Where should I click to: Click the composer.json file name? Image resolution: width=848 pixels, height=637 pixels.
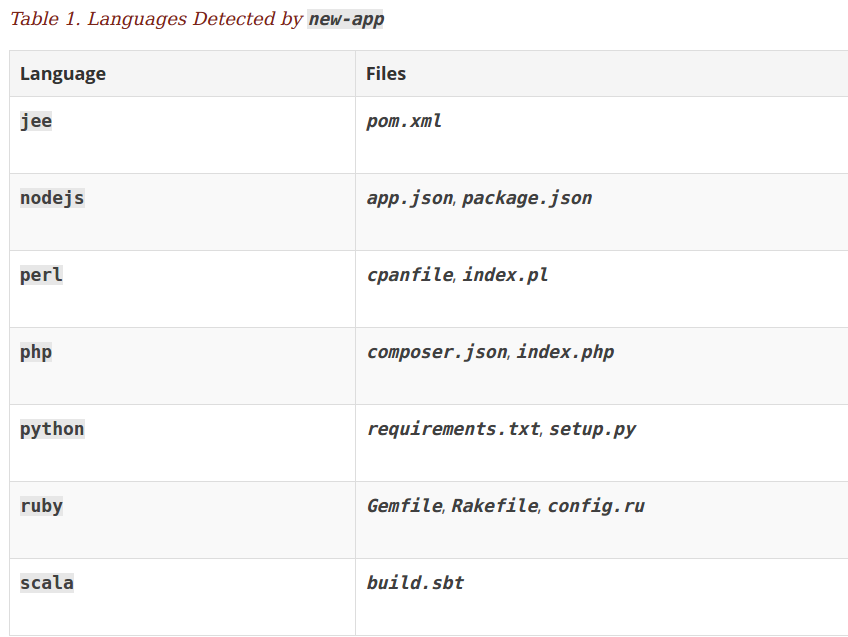pos(437,352)
